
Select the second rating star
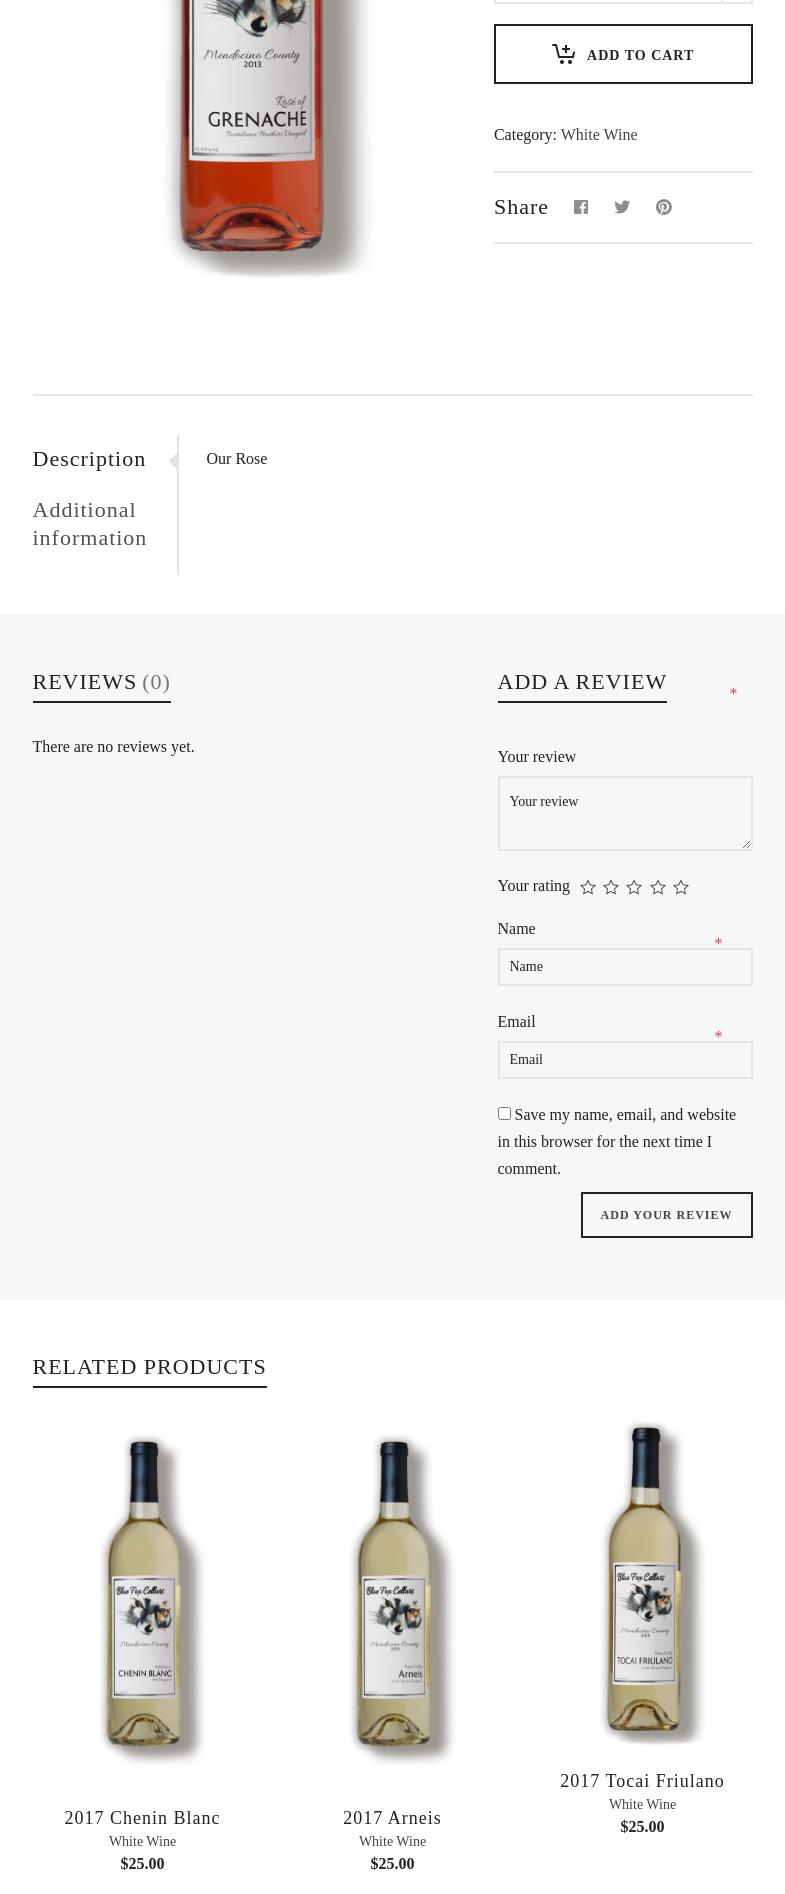(x=611, y=887)
